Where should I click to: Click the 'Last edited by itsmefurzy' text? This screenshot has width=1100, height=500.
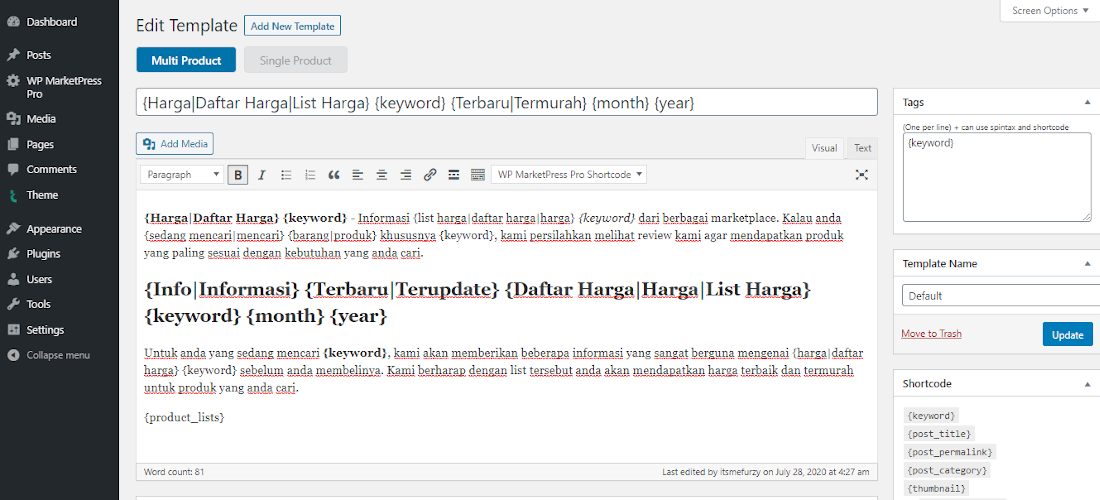point(765,472)
